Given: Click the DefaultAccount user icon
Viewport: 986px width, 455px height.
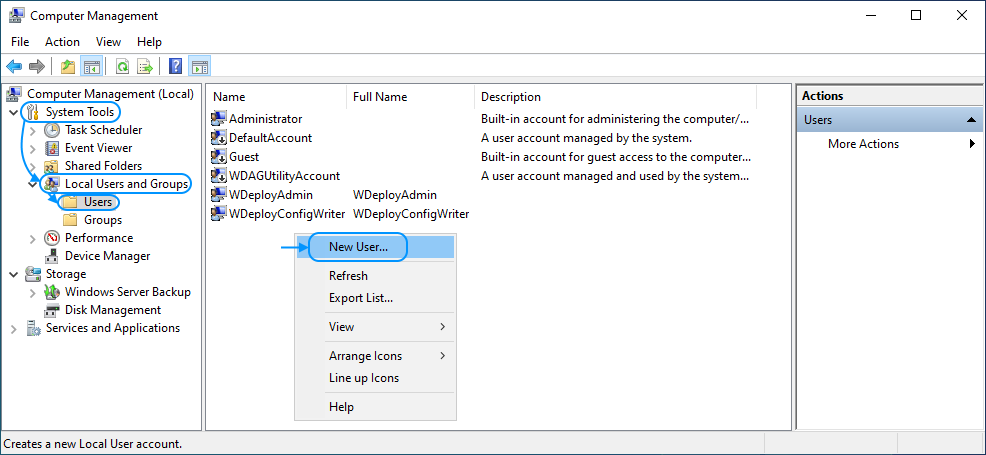Looking at the screenshot, I should [219, 138].
